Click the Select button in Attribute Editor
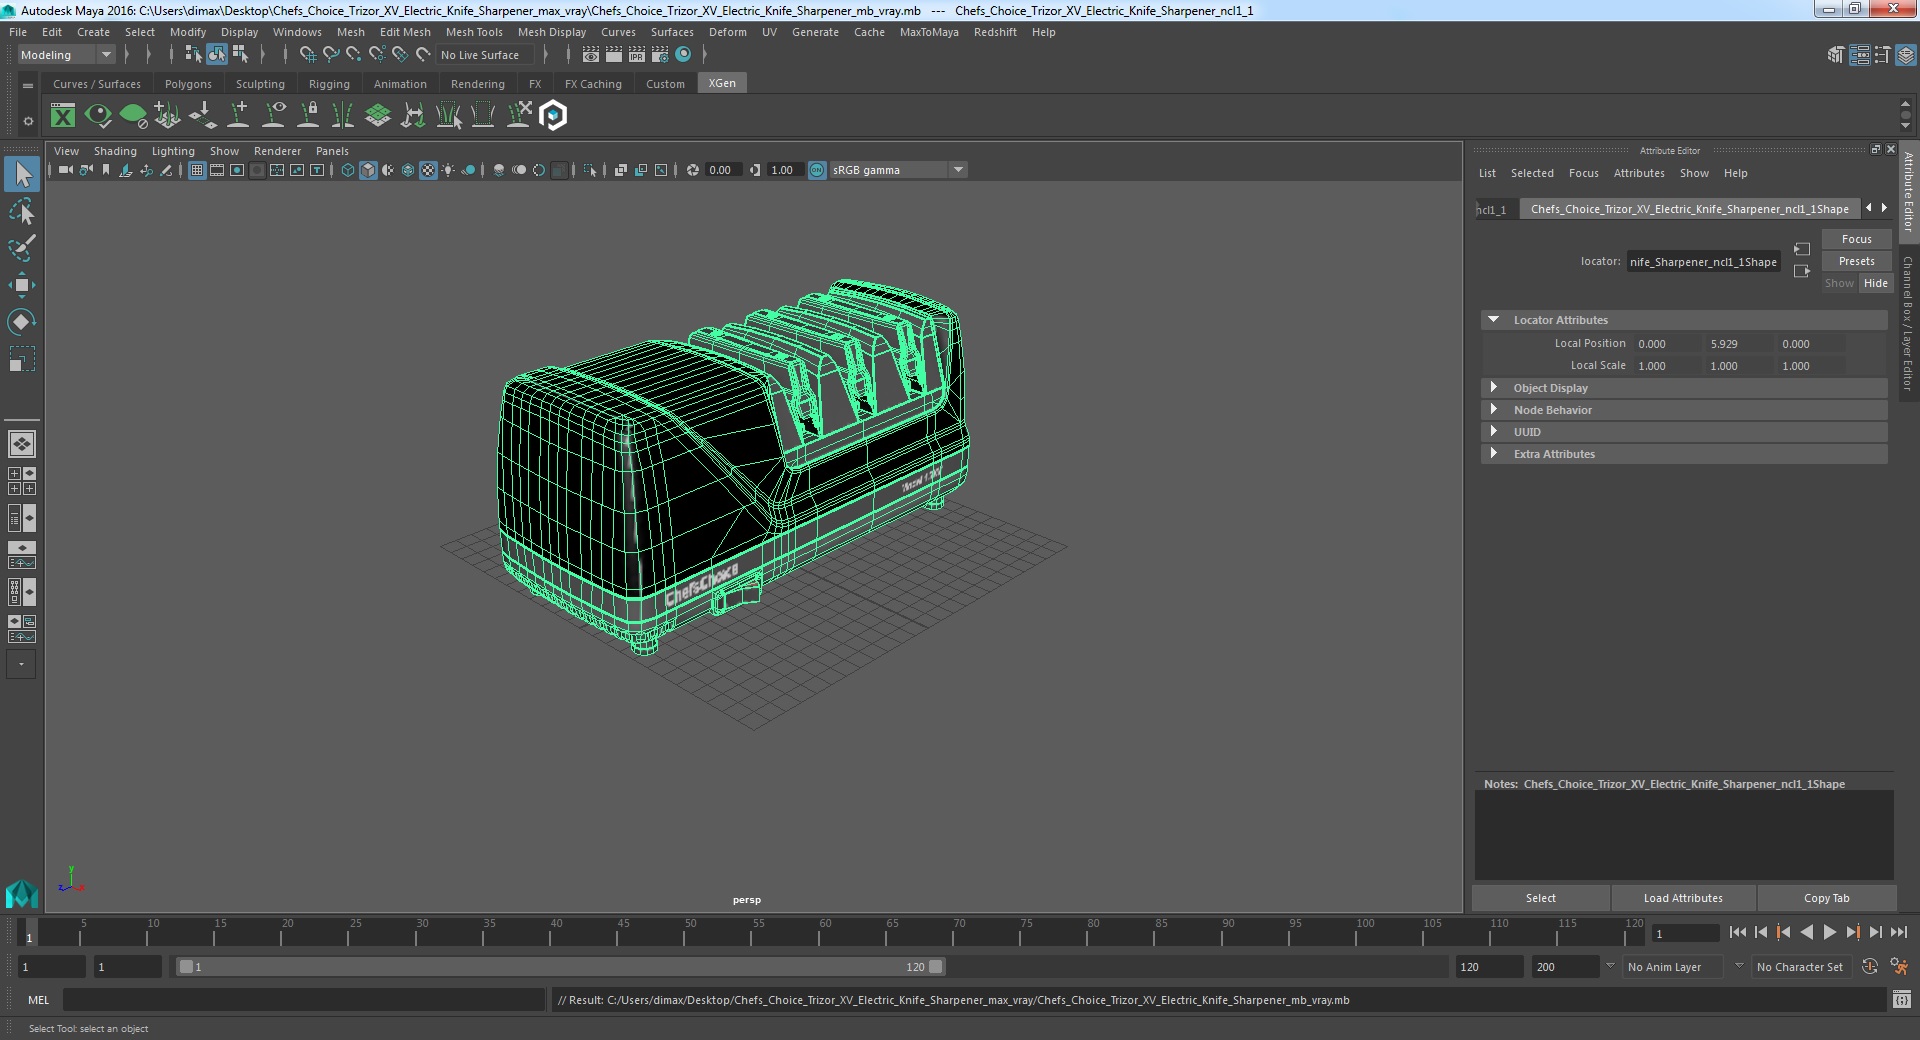1920x1040 pixels. pyautogui.click(x=1540, y=898)
